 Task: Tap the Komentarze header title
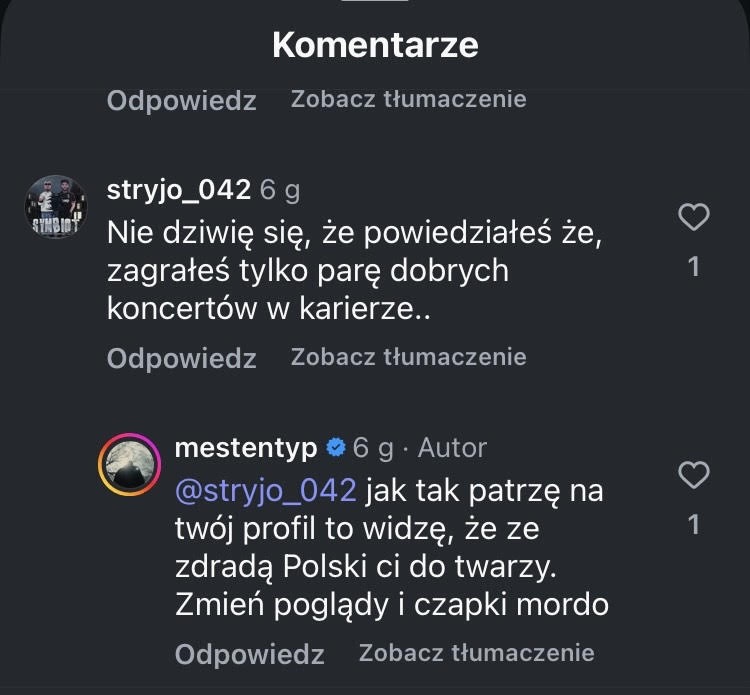tap(375, 45)
